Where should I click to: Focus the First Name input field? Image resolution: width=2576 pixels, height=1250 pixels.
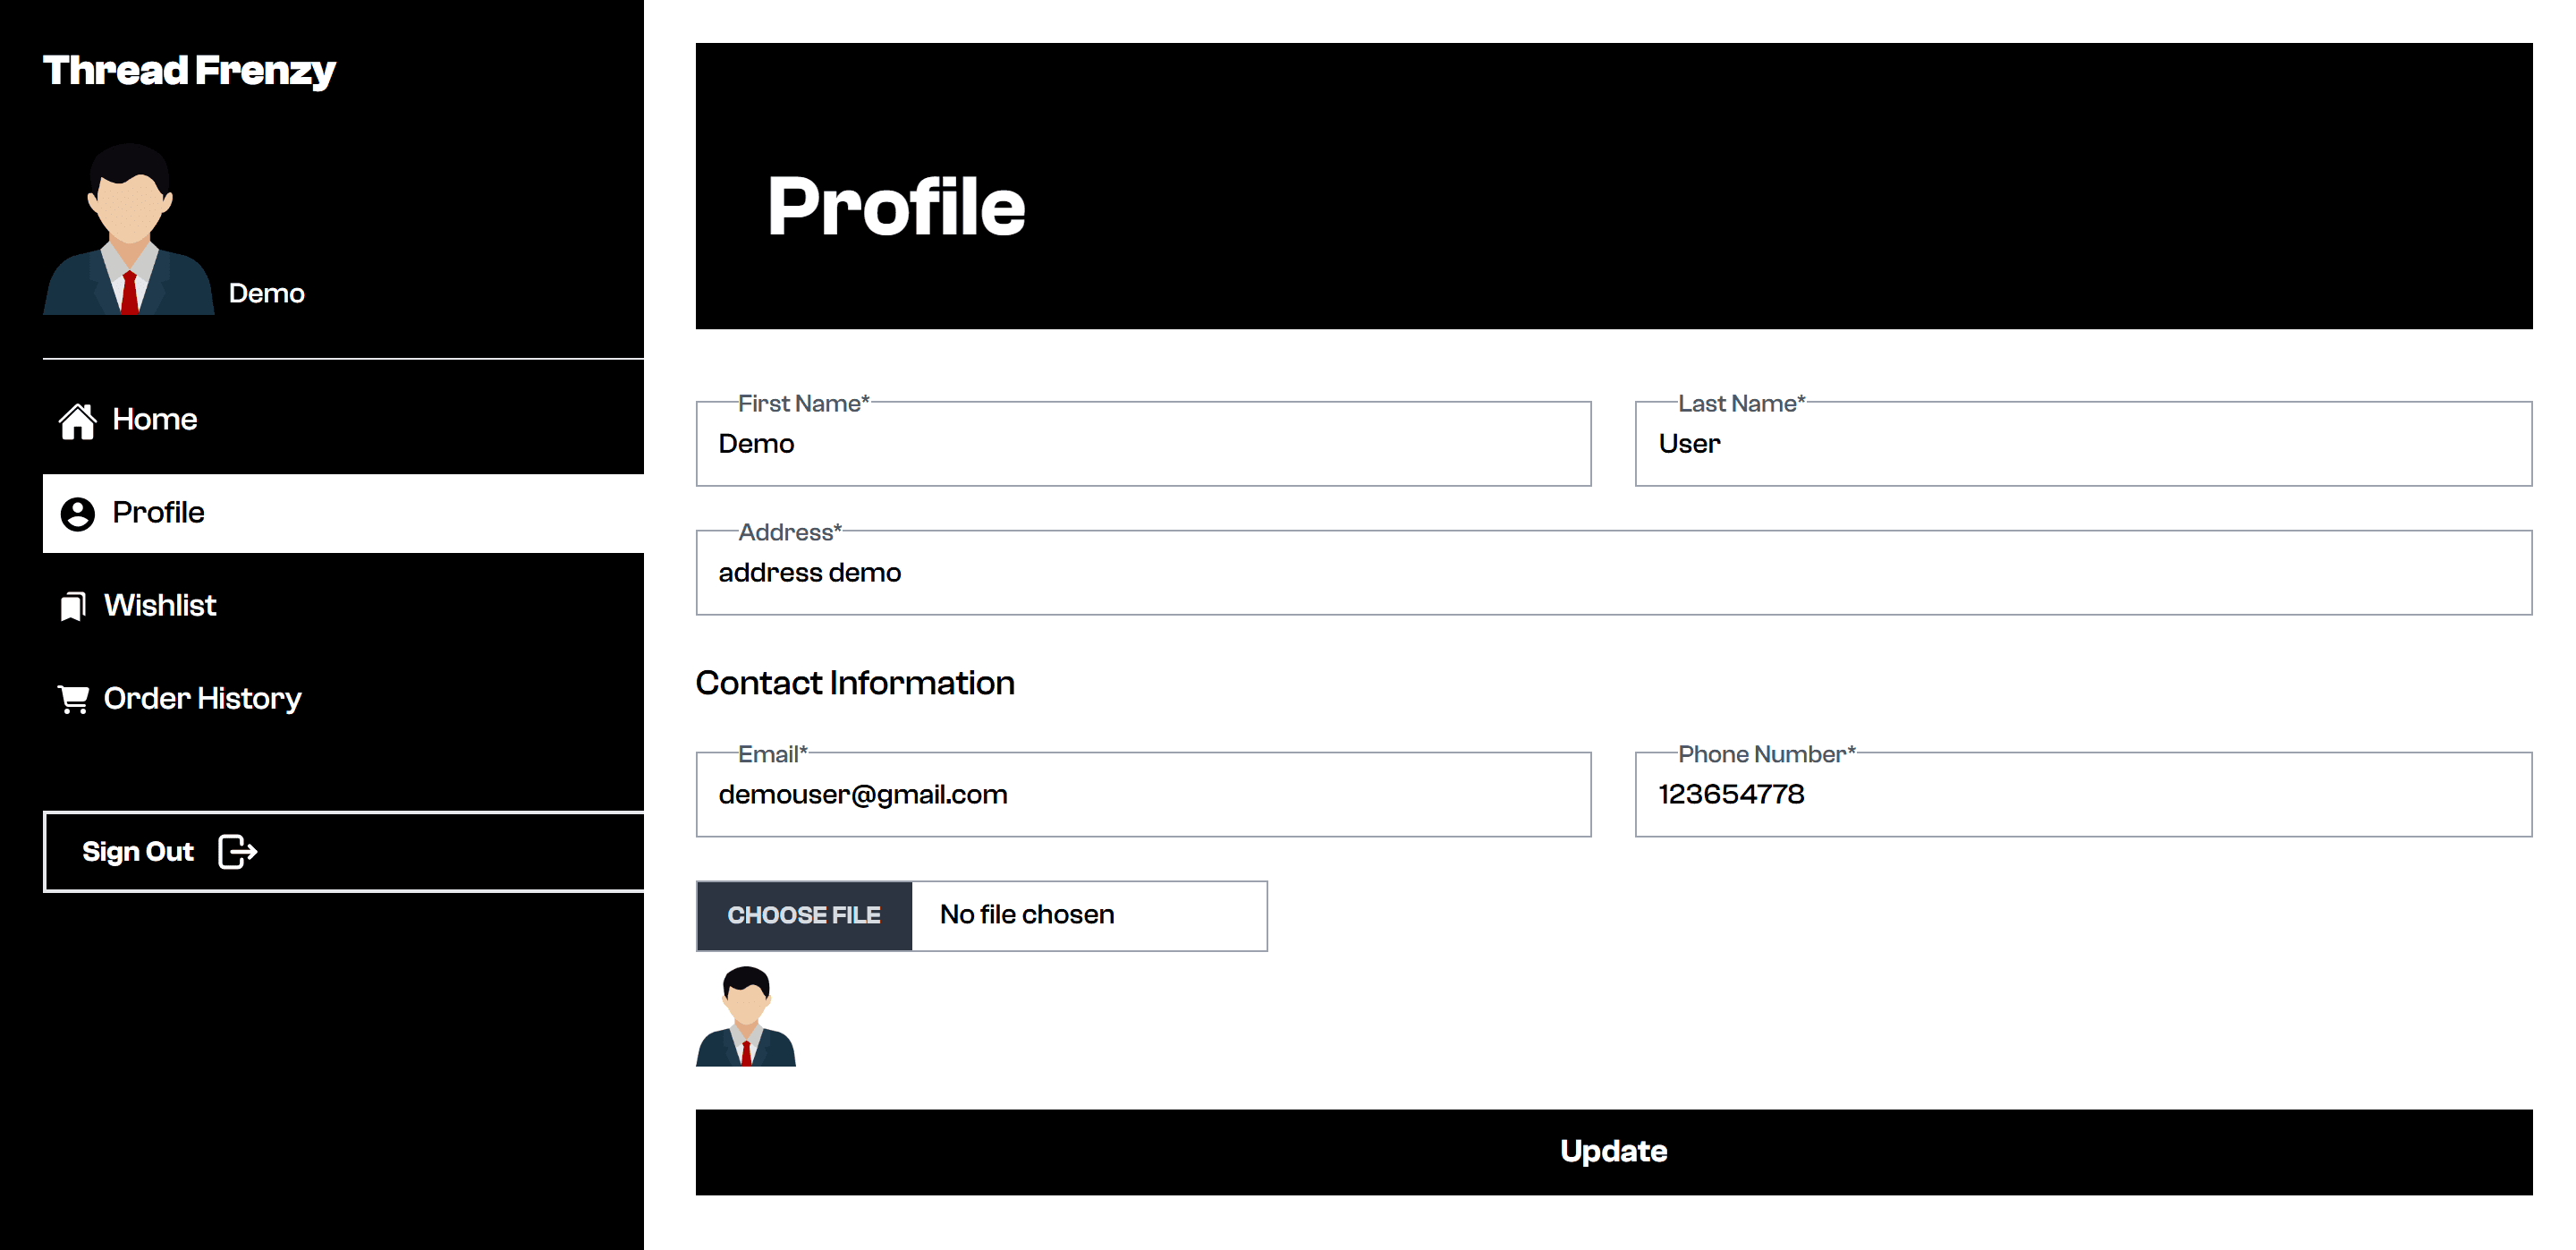coord(1143,444)
